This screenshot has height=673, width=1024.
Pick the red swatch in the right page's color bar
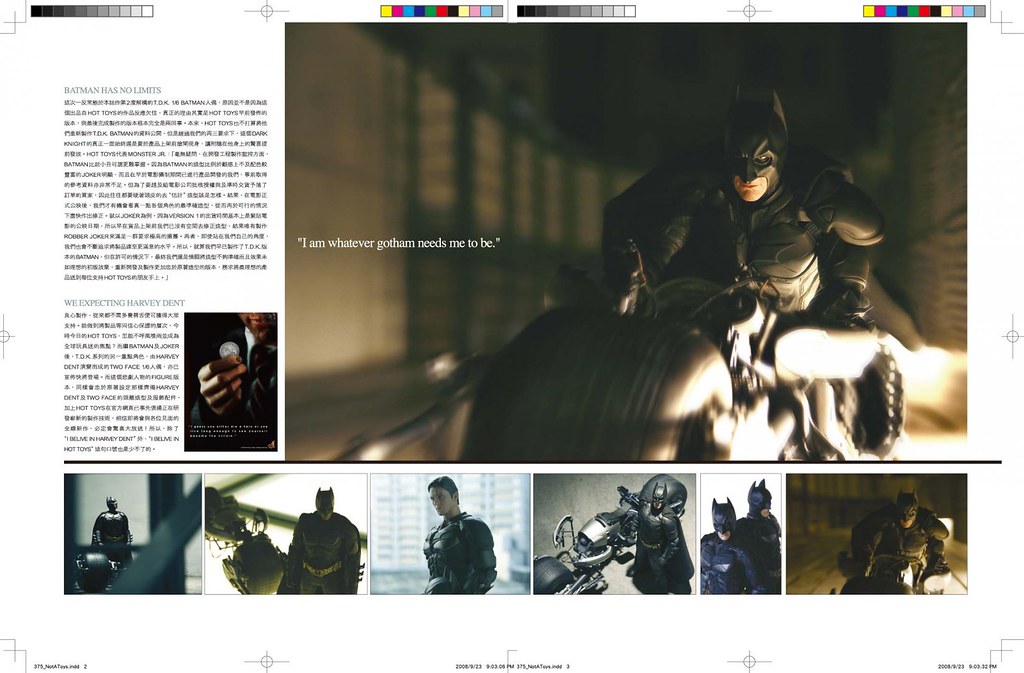924,11
